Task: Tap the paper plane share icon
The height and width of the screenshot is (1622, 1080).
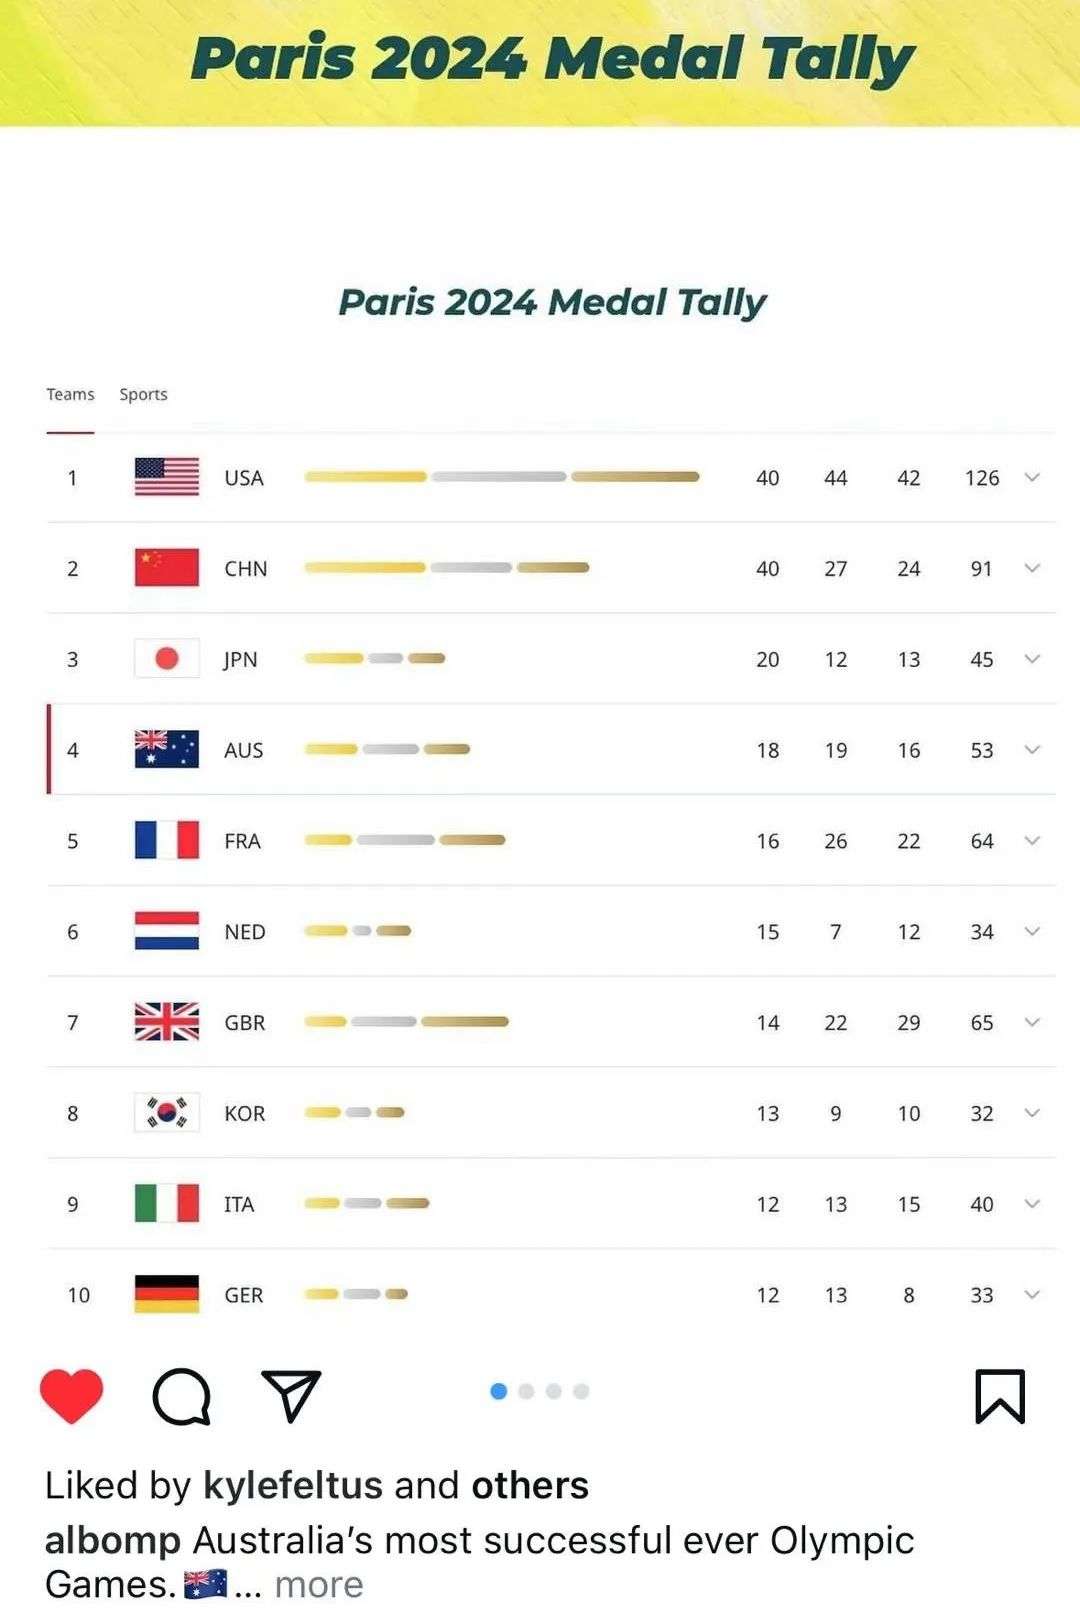Action: point(290,1395)
